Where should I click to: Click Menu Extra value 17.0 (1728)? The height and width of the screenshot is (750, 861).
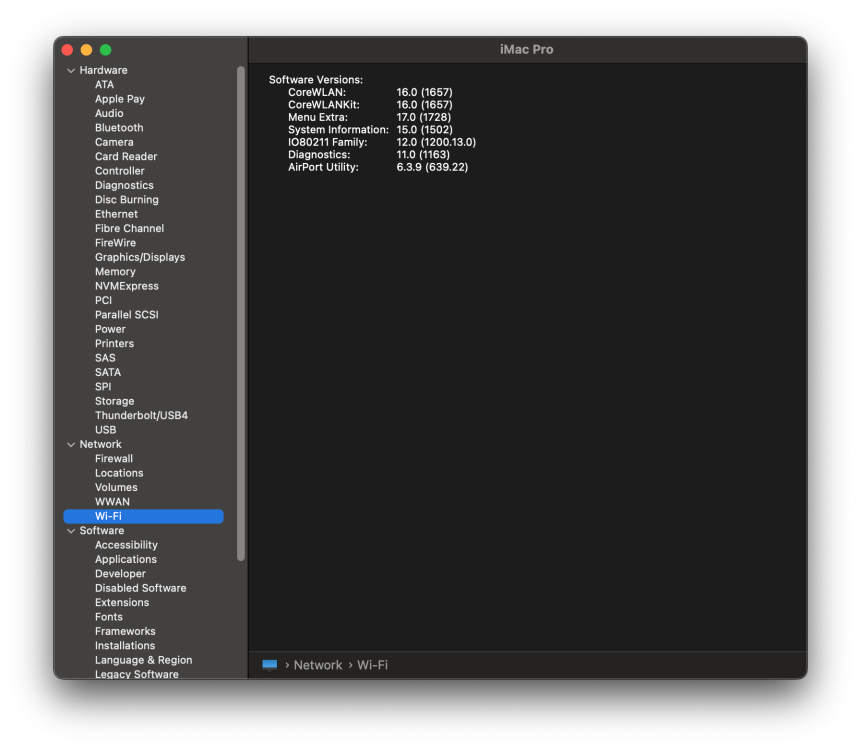[x=423, y=117]
